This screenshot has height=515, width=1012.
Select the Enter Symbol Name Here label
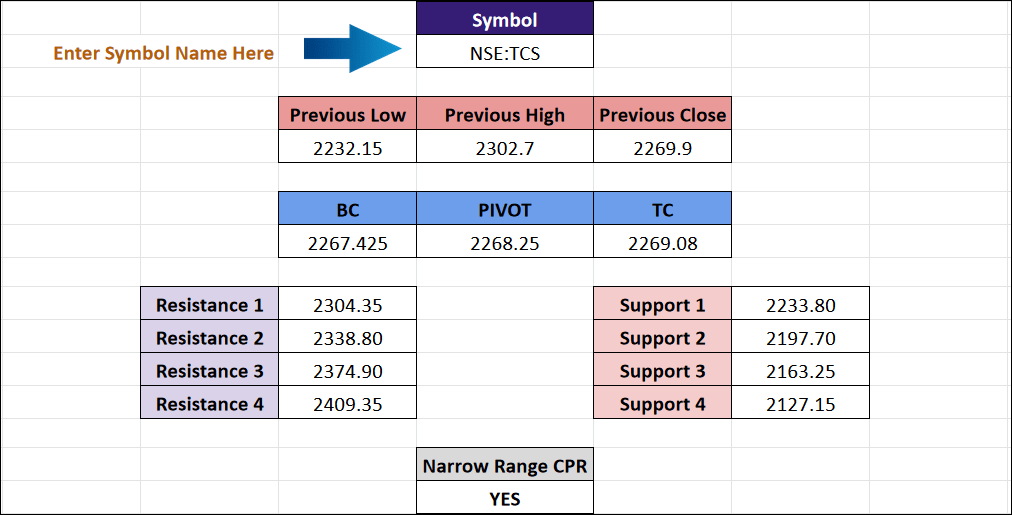163,53
